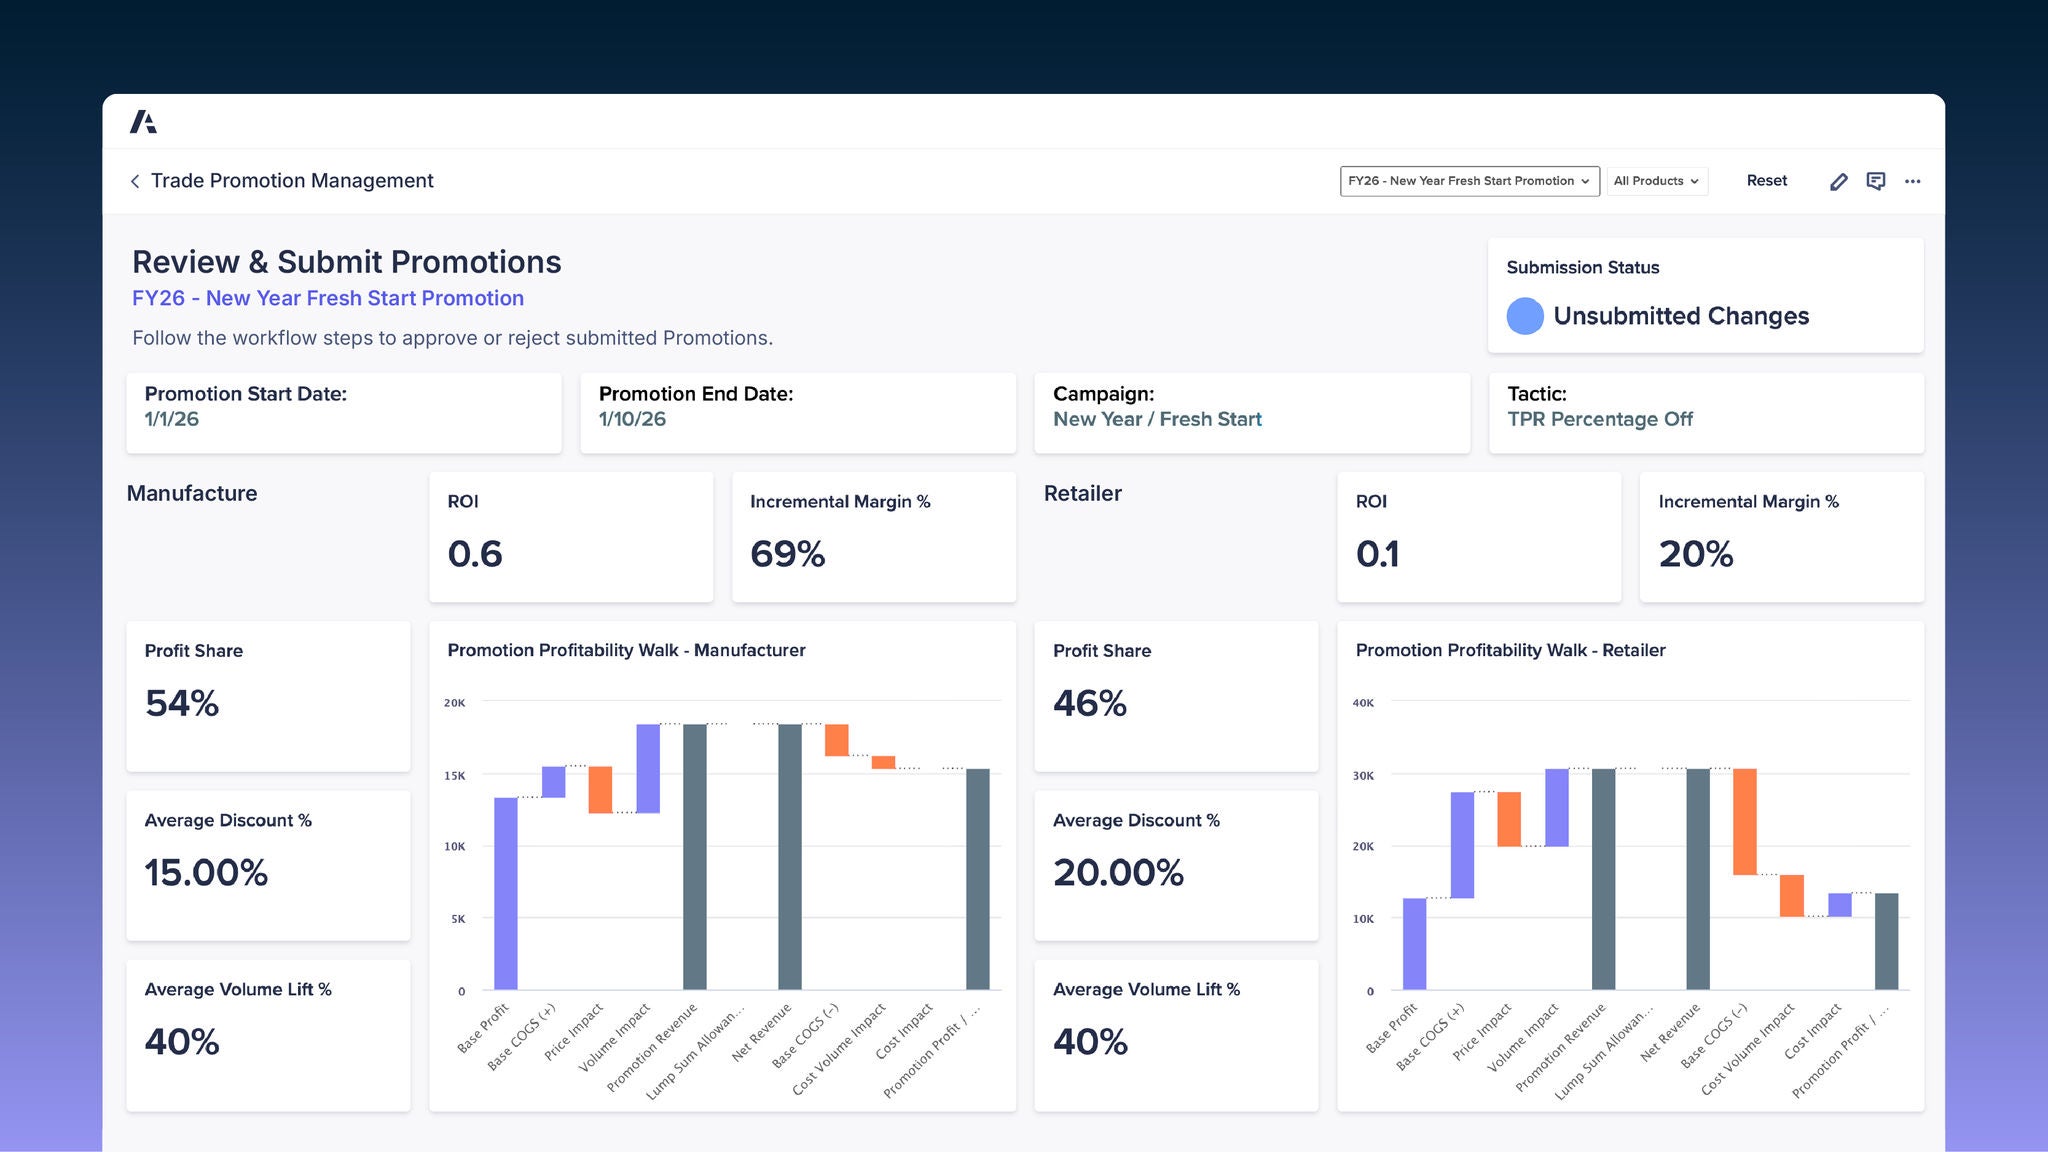Click the FY26 - New Year Fresh Start Promotion subtitle
This screenshot has height=1152, width=2048.
tap(328, 298)
